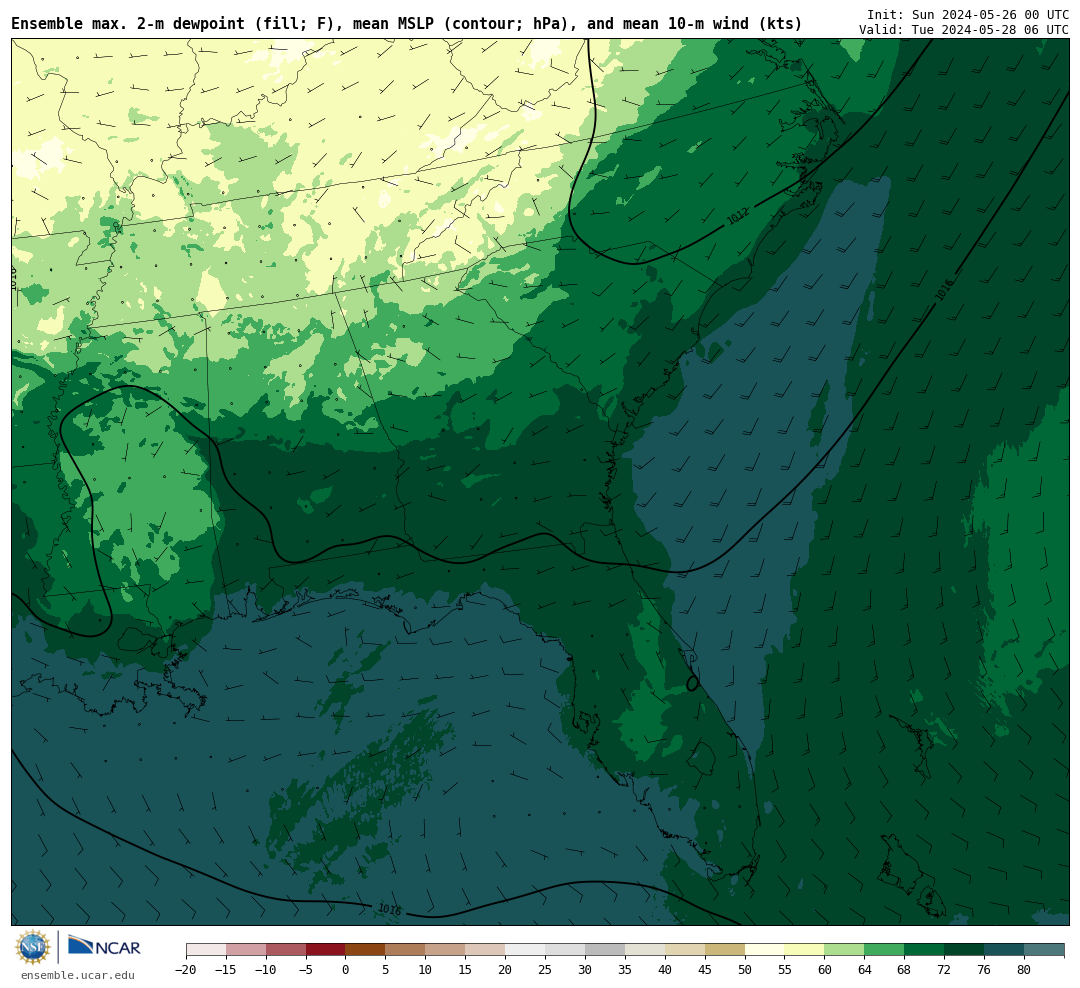This screenshot has height=988, width=1080.
Task: Open the ensemble.ucar.edu link text
Action: (x=78, y=975)
